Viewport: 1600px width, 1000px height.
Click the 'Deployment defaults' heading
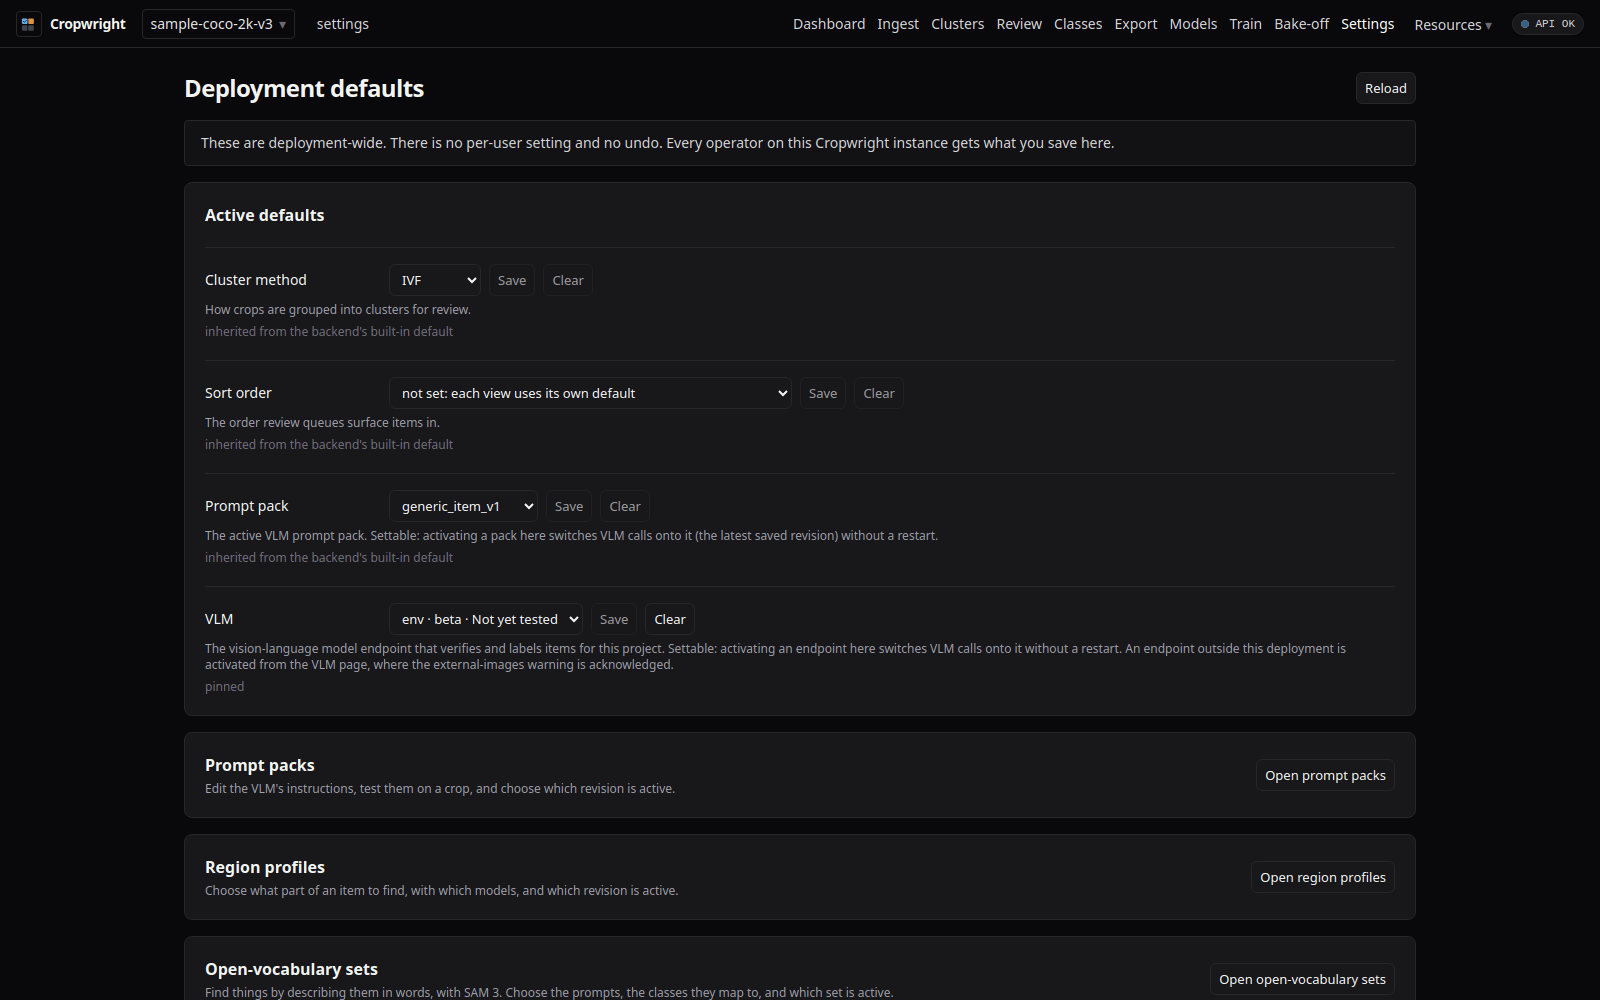(x=304, y=89)
